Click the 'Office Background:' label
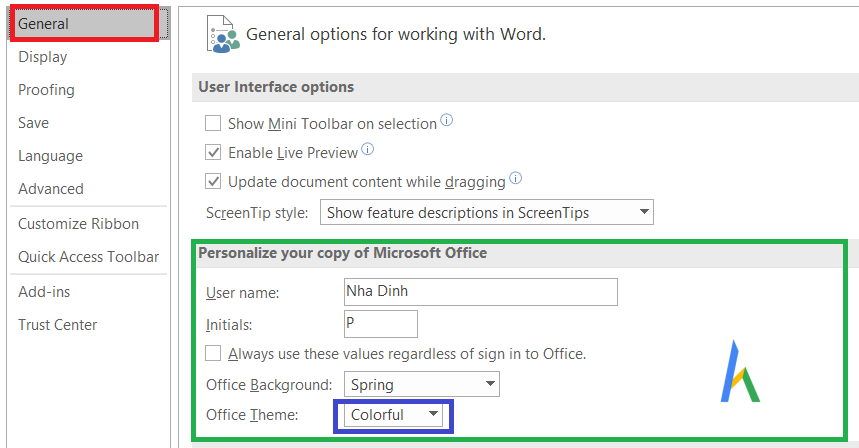The height and width of the screenshot is (448, 859). pyautogui.click(x=269, y=385)
